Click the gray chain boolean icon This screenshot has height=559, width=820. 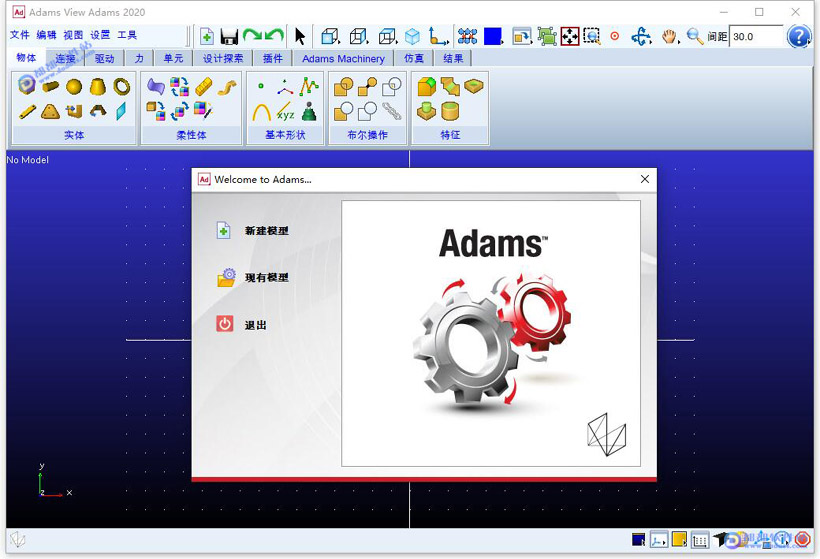pyautogui.click(x=392, y=110)
